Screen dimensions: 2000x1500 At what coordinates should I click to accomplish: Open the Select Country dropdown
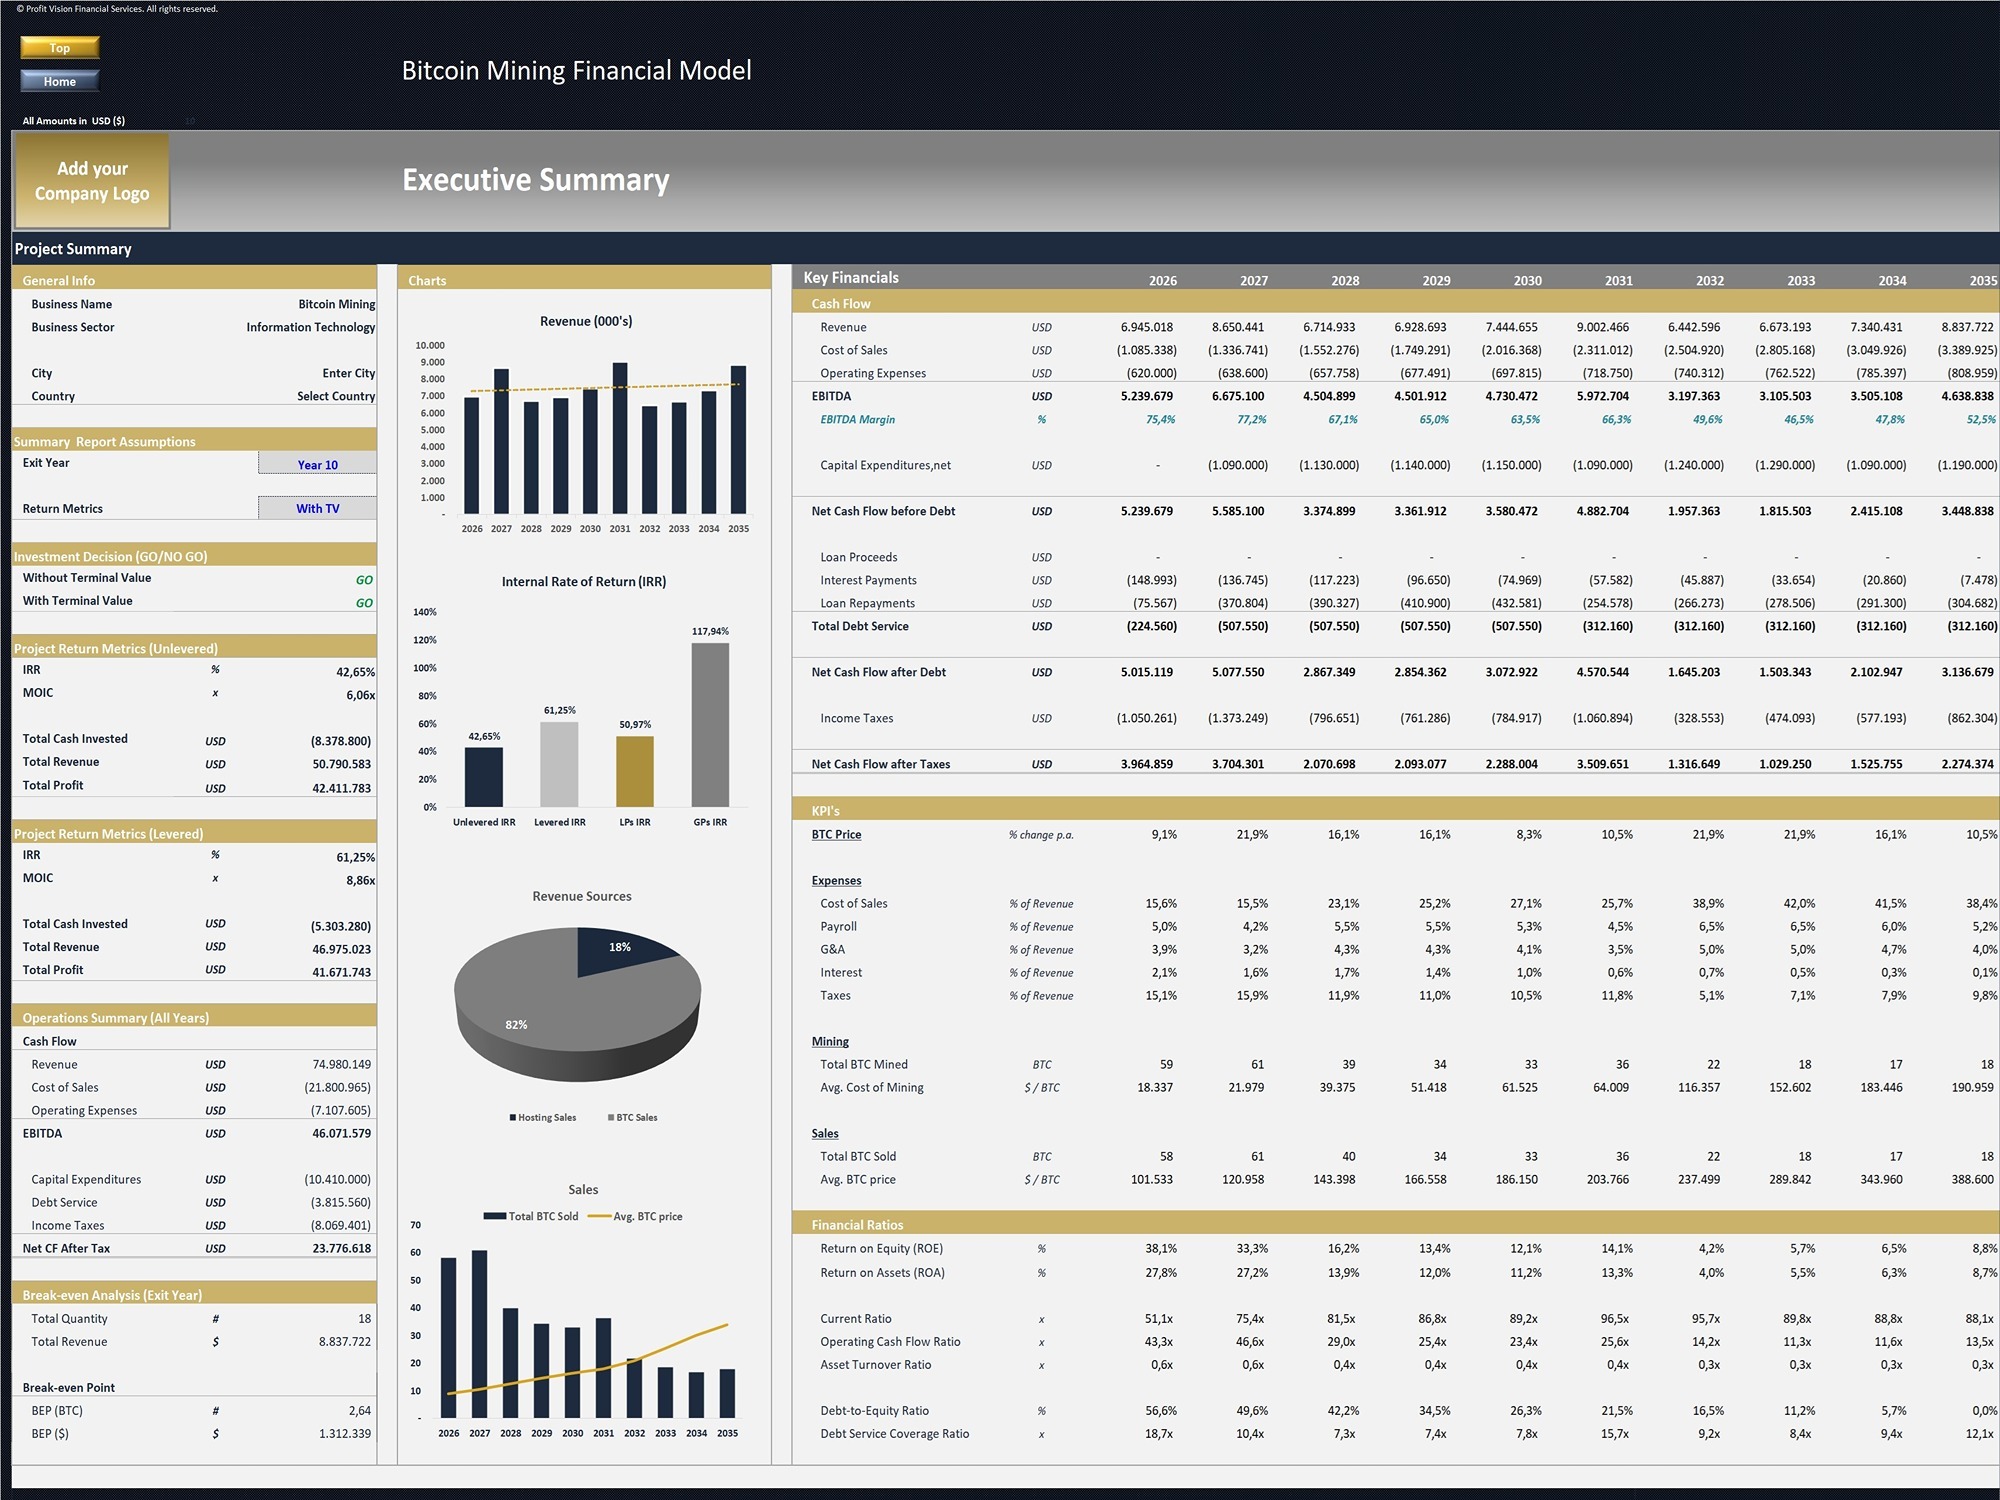(x=335, y=395)
